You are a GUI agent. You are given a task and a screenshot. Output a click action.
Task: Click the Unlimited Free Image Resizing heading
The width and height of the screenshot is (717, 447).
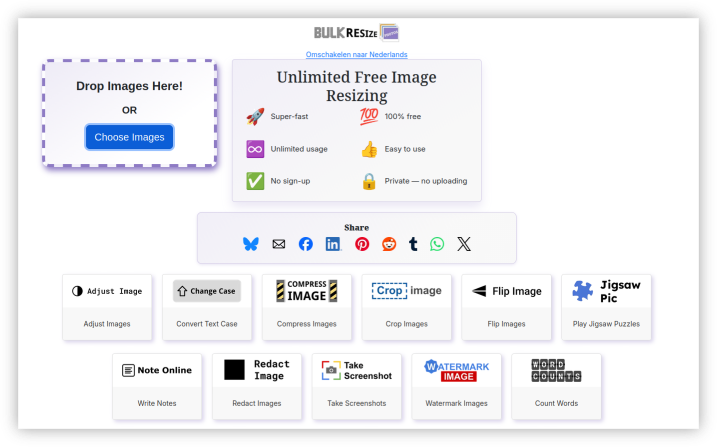[x=357, y=86]
